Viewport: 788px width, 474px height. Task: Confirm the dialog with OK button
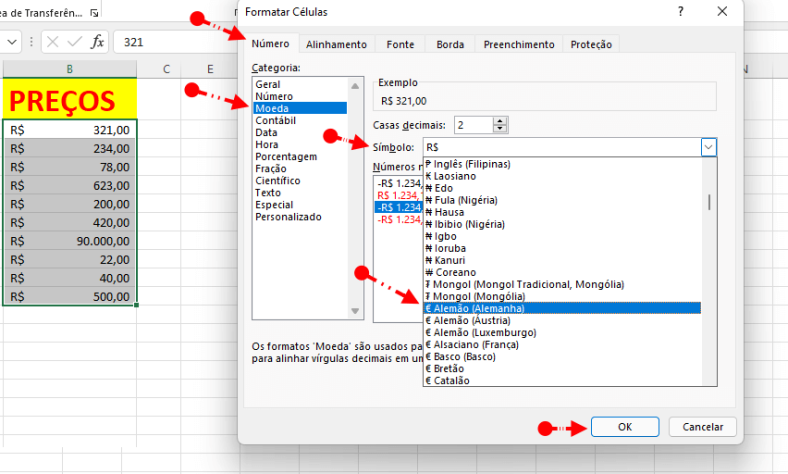pyautogui.click(x=625, y=427)
